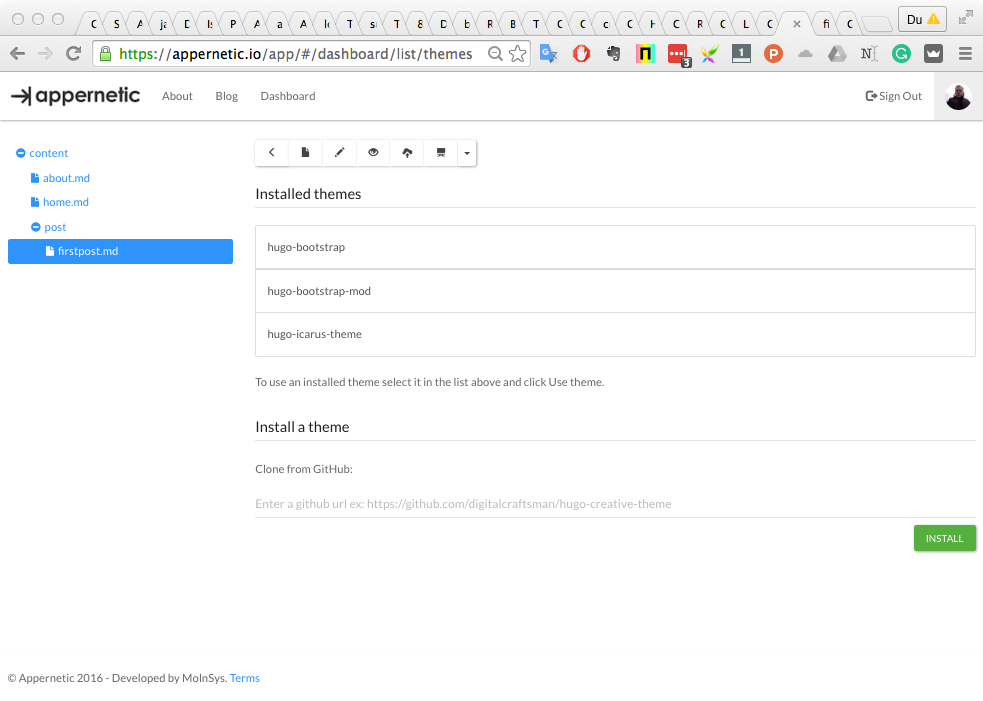Switch to the tab labeled 8
This screenshot has height=701, width=983.
(x=419, y=24)
